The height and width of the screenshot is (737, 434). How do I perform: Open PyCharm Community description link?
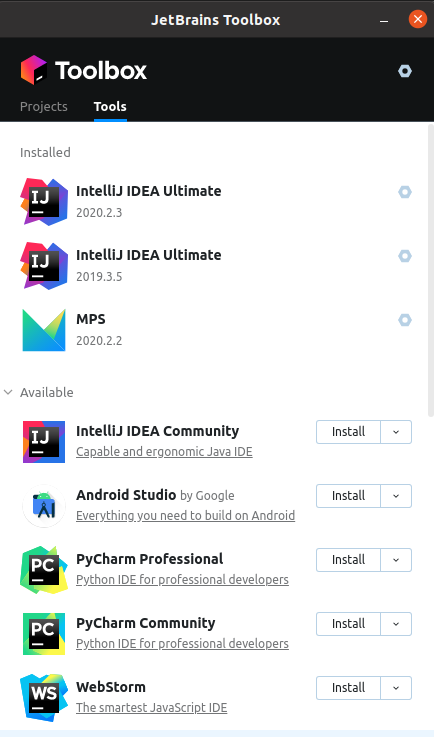182,643
